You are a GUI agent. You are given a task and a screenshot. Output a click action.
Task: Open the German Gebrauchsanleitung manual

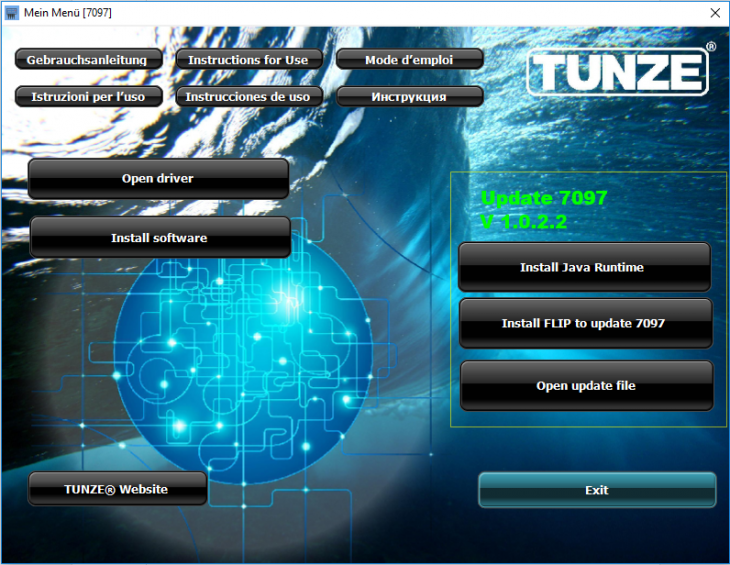point(87,60)
